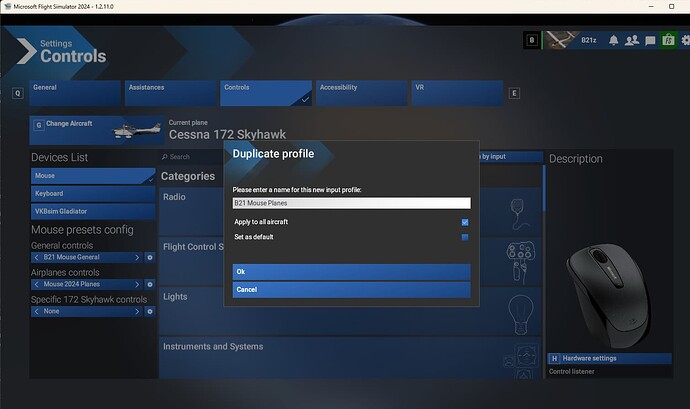Click the G key icon on Change Aircraft
This screenshot has height=409, width=690.
(39, 125)
